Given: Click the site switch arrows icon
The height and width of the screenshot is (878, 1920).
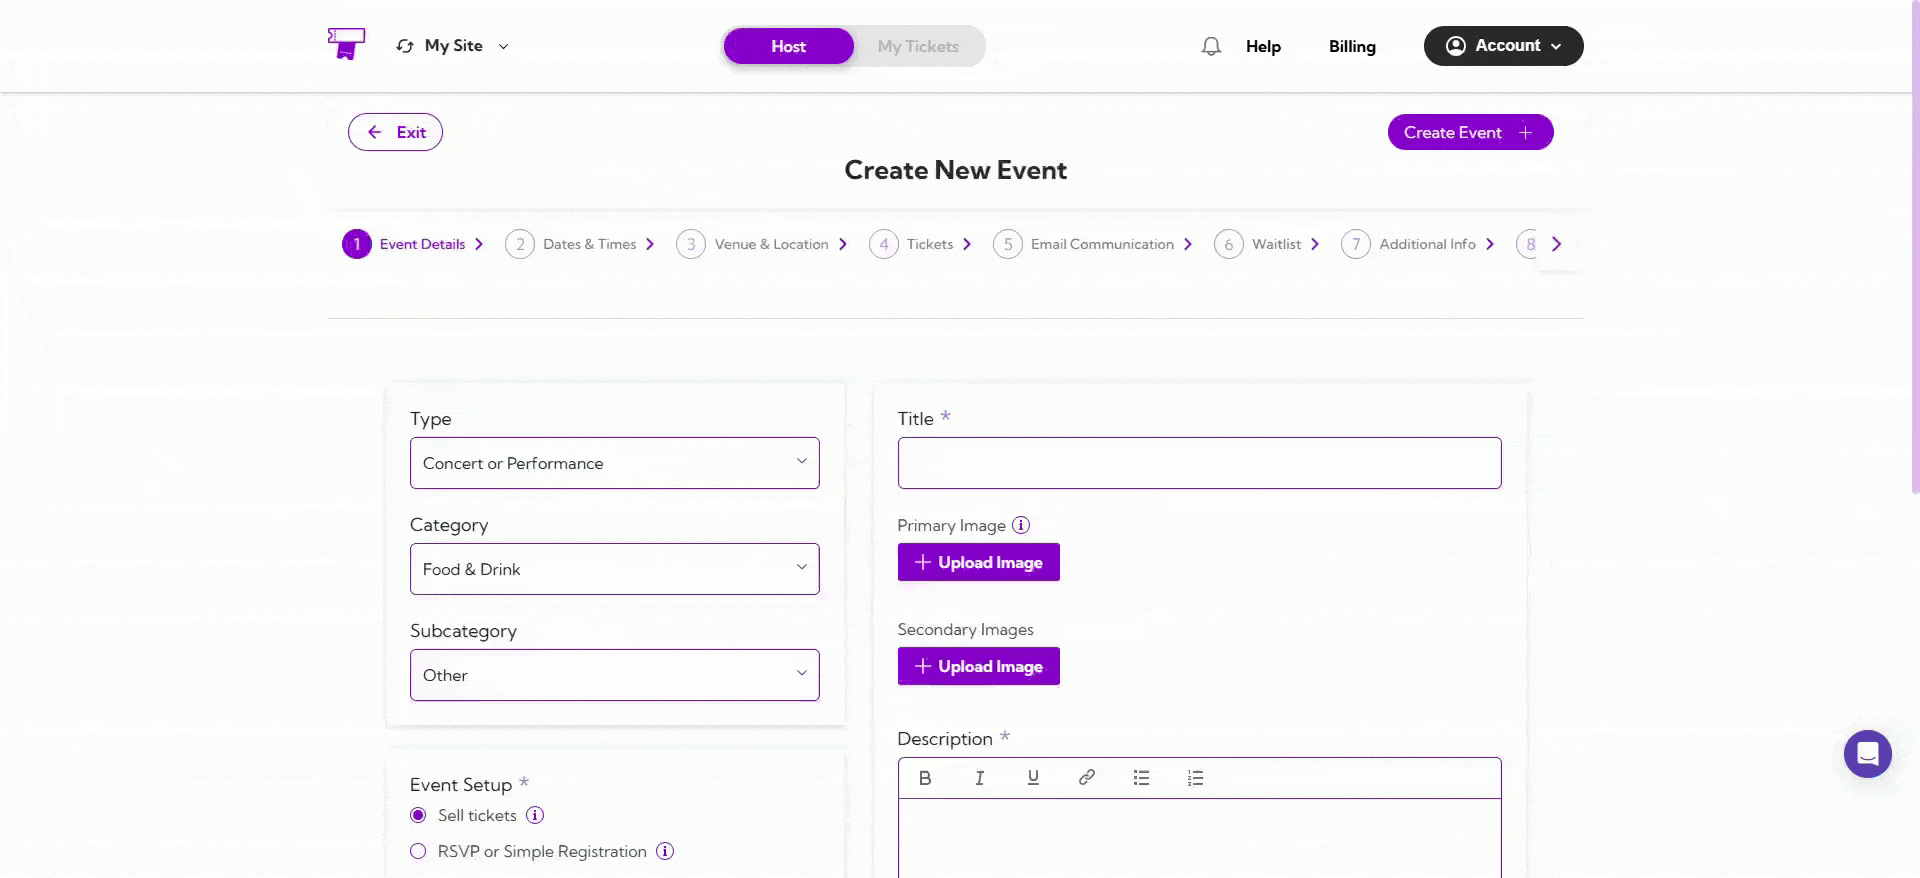Looking at the screenshot, I should pos(405,46).
